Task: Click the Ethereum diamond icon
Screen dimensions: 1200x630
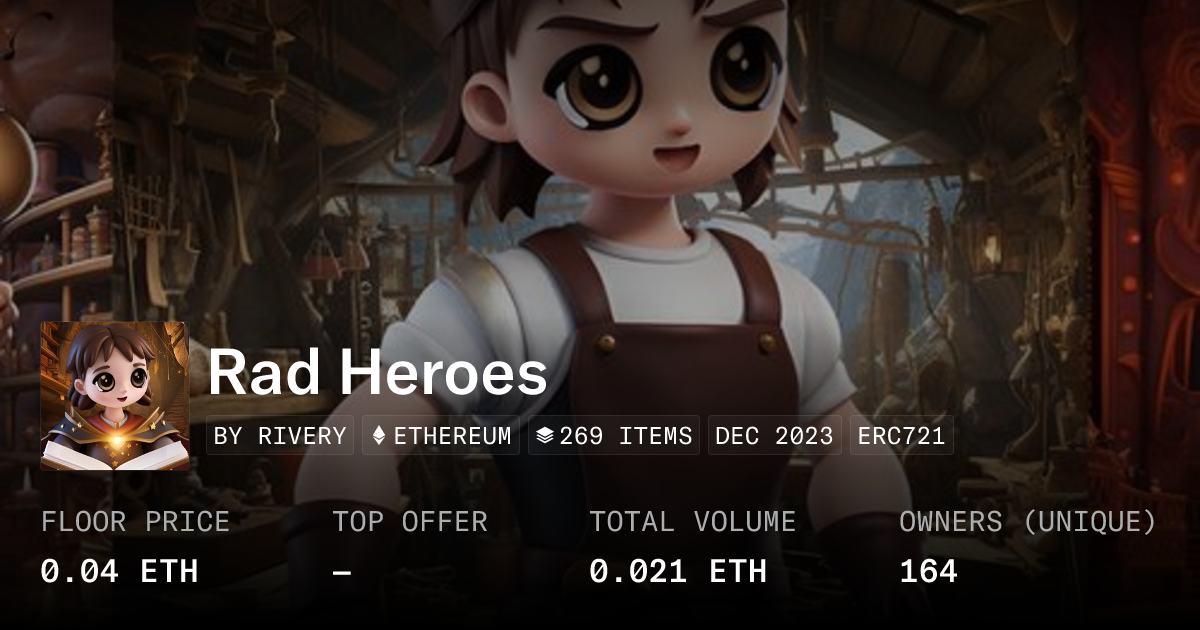Action: (x=379, y=436)
